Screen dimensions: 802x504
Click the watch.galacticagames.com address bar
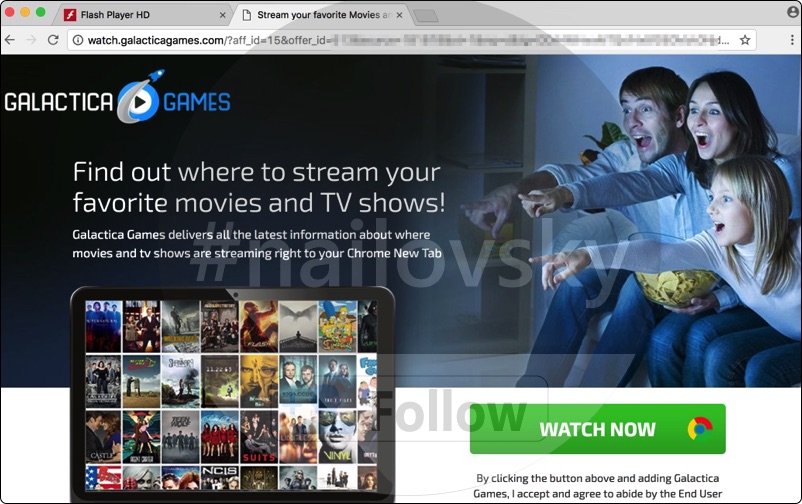412,40
